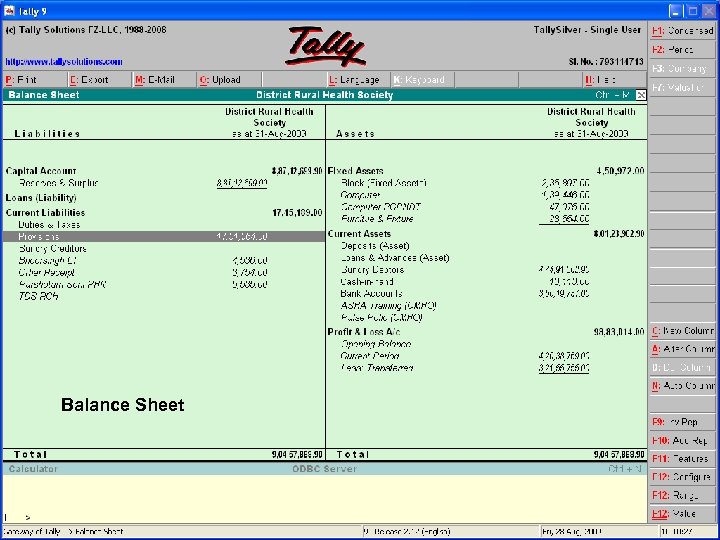Select the Cash-in-hand row
The height and width of the screenshot is (540, 720).
click(486, 281)
